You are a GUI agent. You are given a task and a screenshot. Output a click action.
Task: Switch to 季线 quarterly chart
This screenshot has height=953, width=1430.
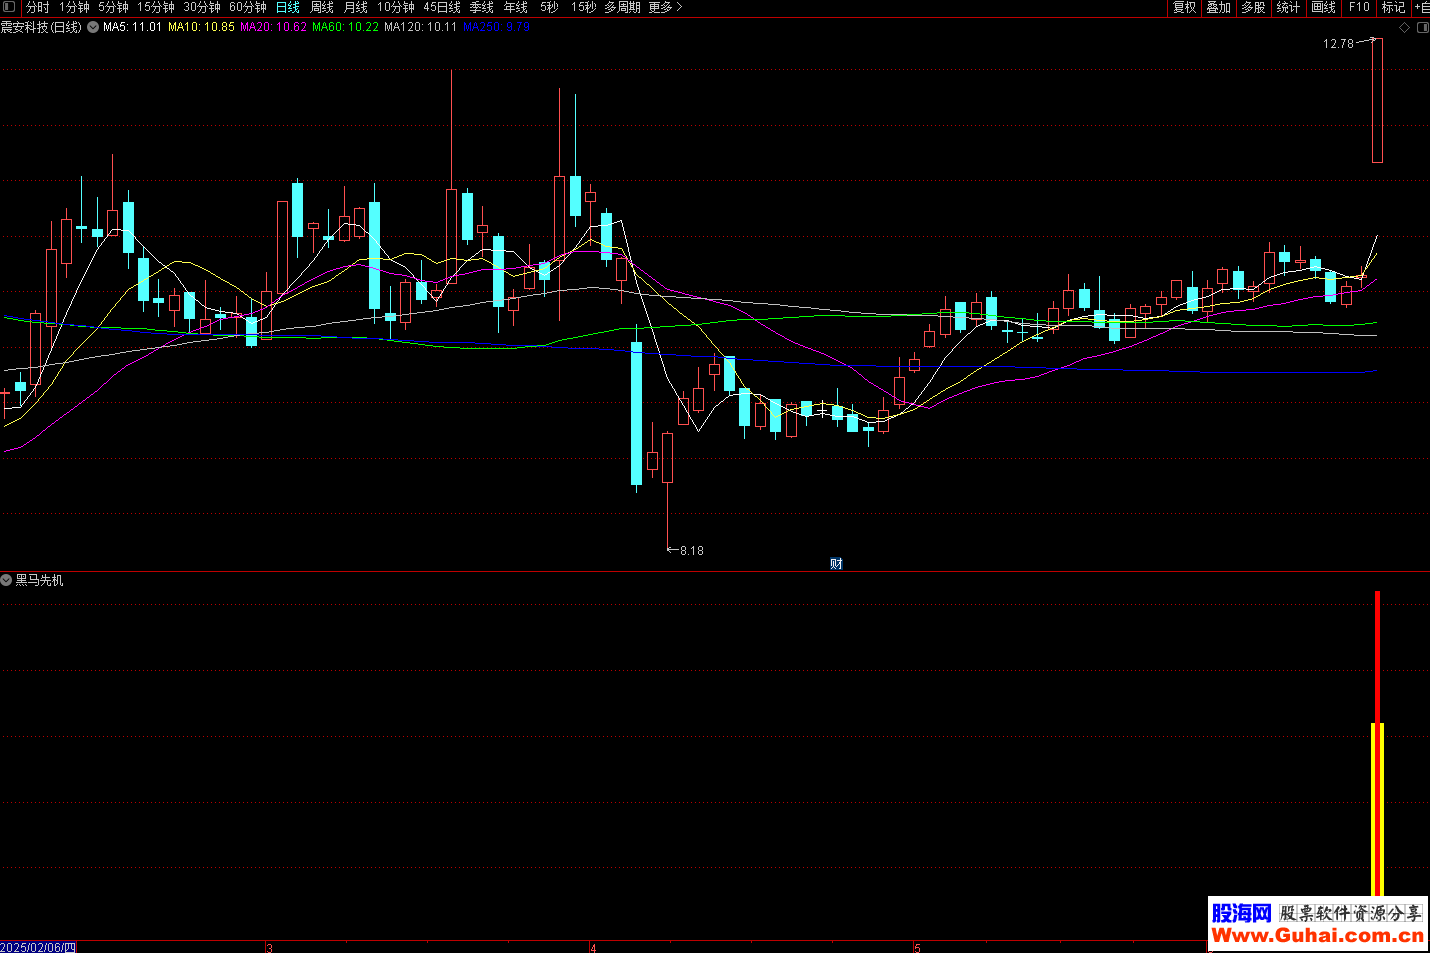pyautogui.click(x=482, y=7)
